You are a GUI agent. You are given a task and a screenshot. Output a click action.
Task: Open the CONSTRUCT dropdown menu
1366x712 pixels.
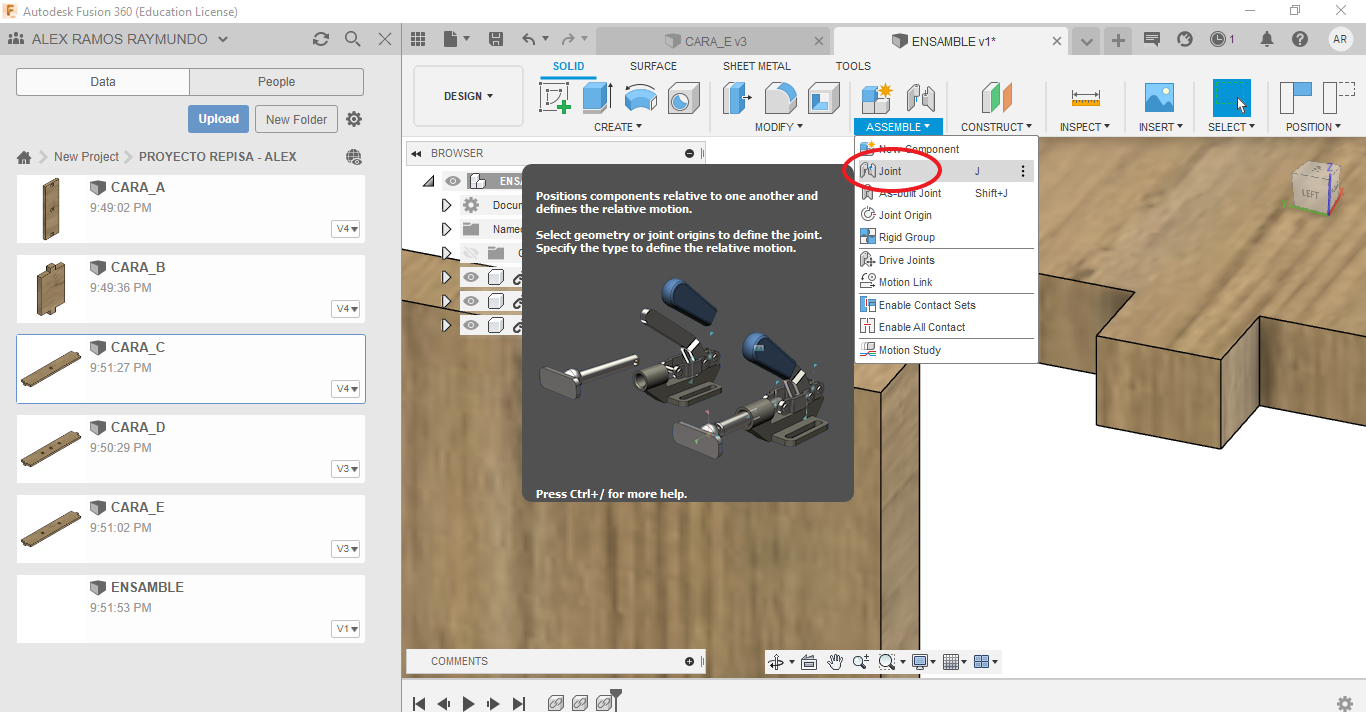click(996, 127)
